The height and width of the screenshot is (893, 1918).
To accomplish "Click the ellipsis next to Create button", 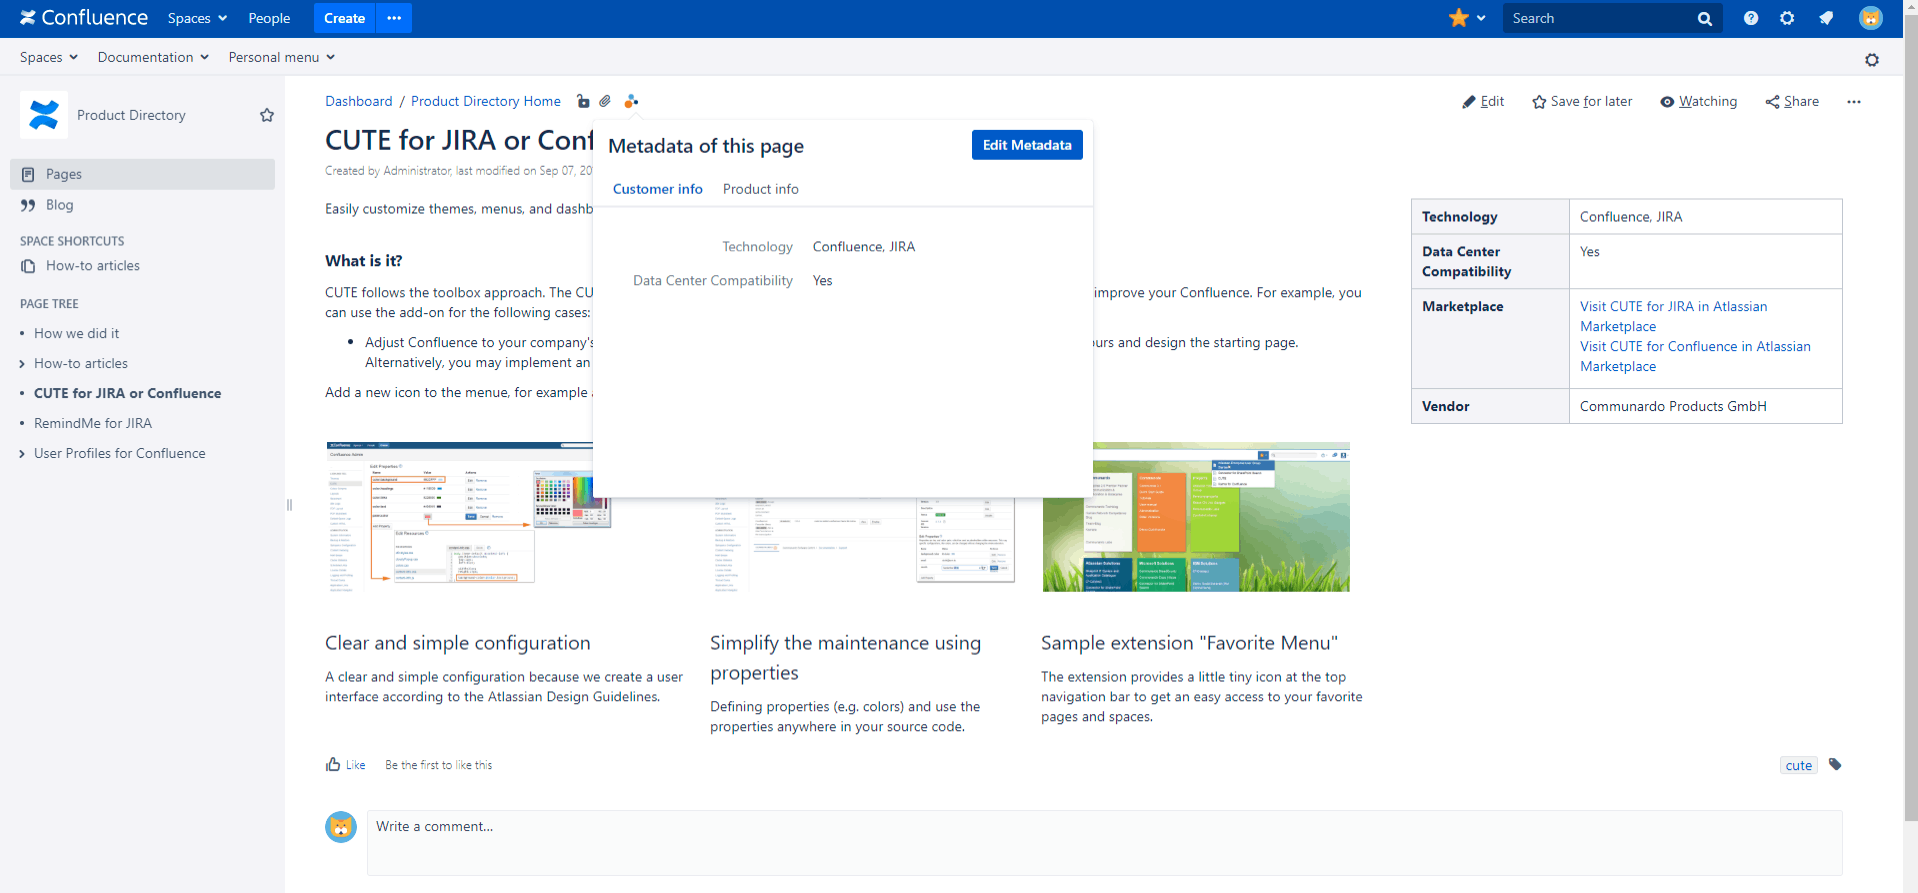I will (x=394, y=18).
